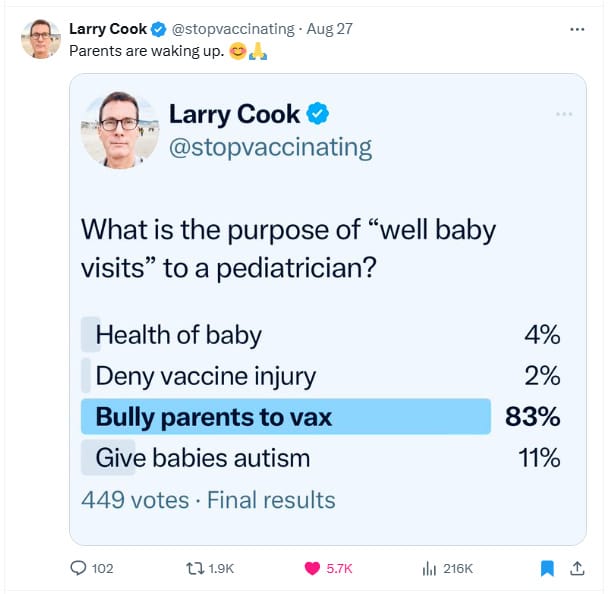This screenshot has height=594, width=608.
Task: Select the 'Deny vaccine injury' poll option
Action: pyautogui.click(x=321, y=376)
